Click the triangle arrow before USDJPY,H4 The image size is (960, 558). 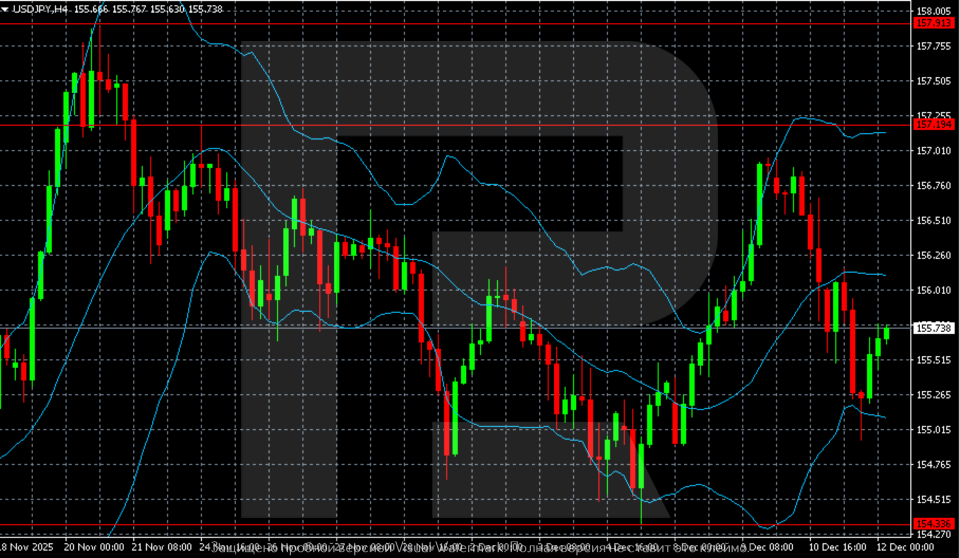click(6, 9)
